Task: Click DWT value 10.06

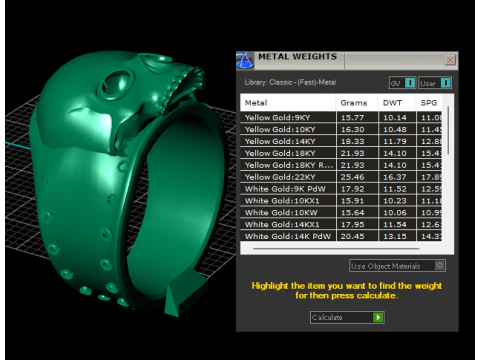Action: click(395, 213)
